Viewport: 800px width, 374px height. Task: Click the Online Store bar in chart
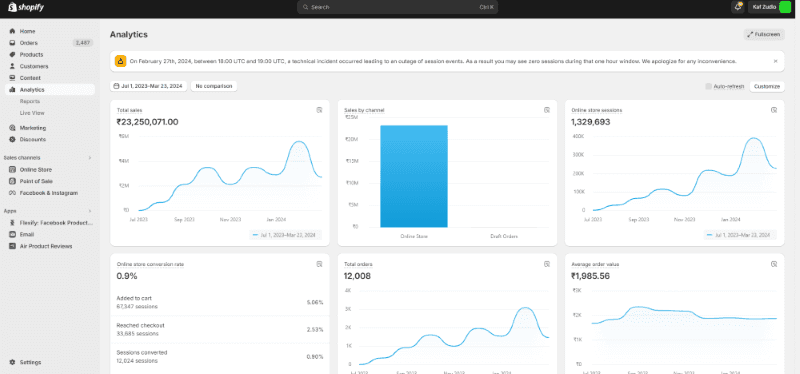[414, 176]
